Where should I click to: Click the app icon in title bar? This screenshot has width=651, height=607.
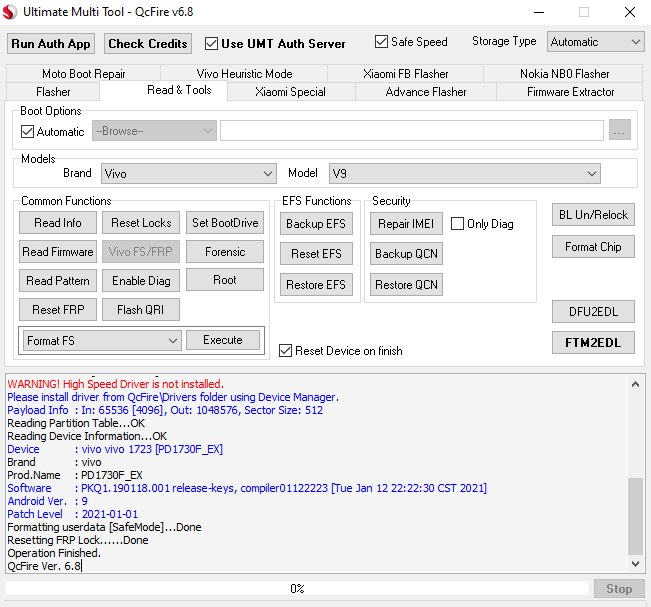(11, 12)
